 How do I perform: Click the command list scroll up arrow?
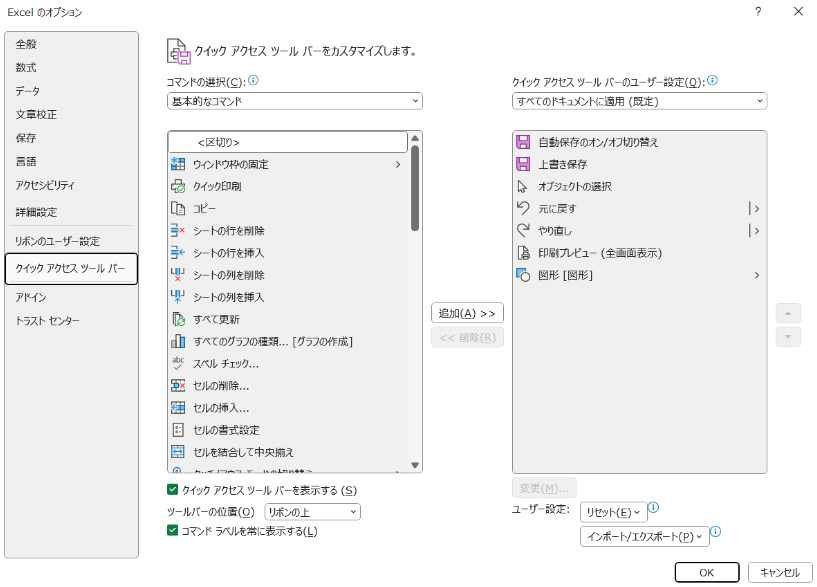click(x=415, y=139)
